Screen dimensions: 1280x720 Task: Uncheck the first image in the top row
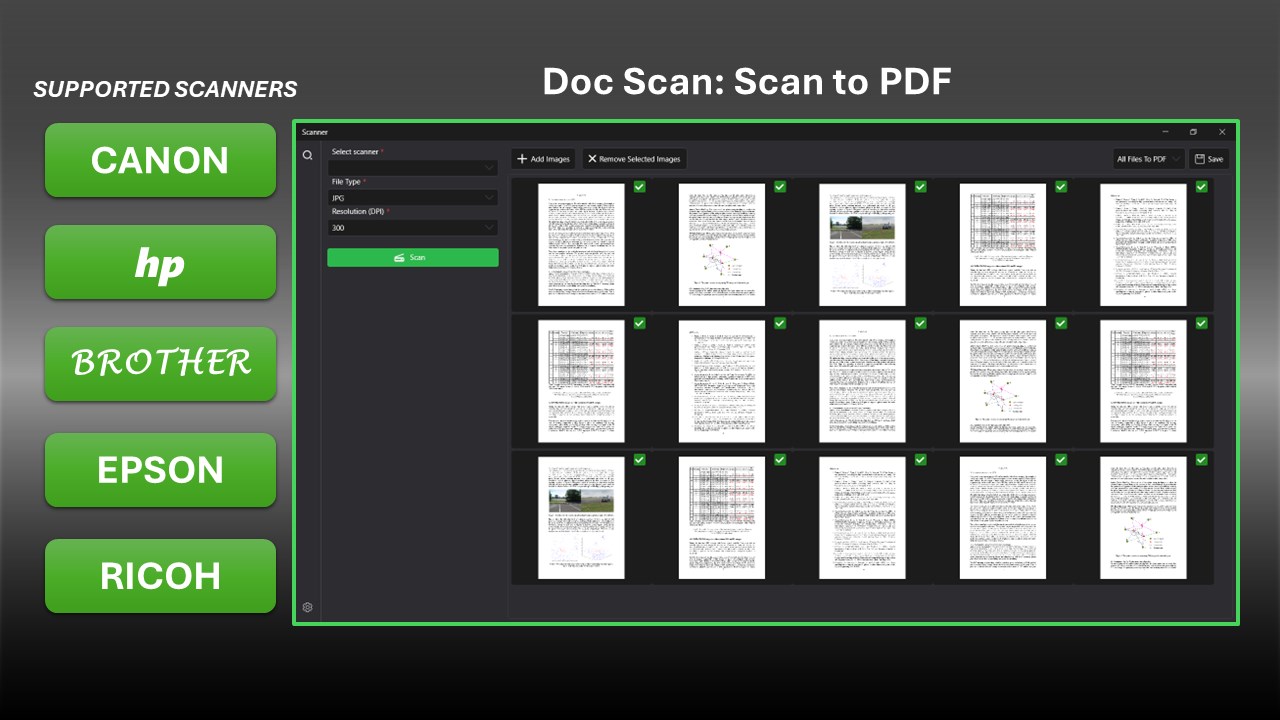tap(639, 187)
